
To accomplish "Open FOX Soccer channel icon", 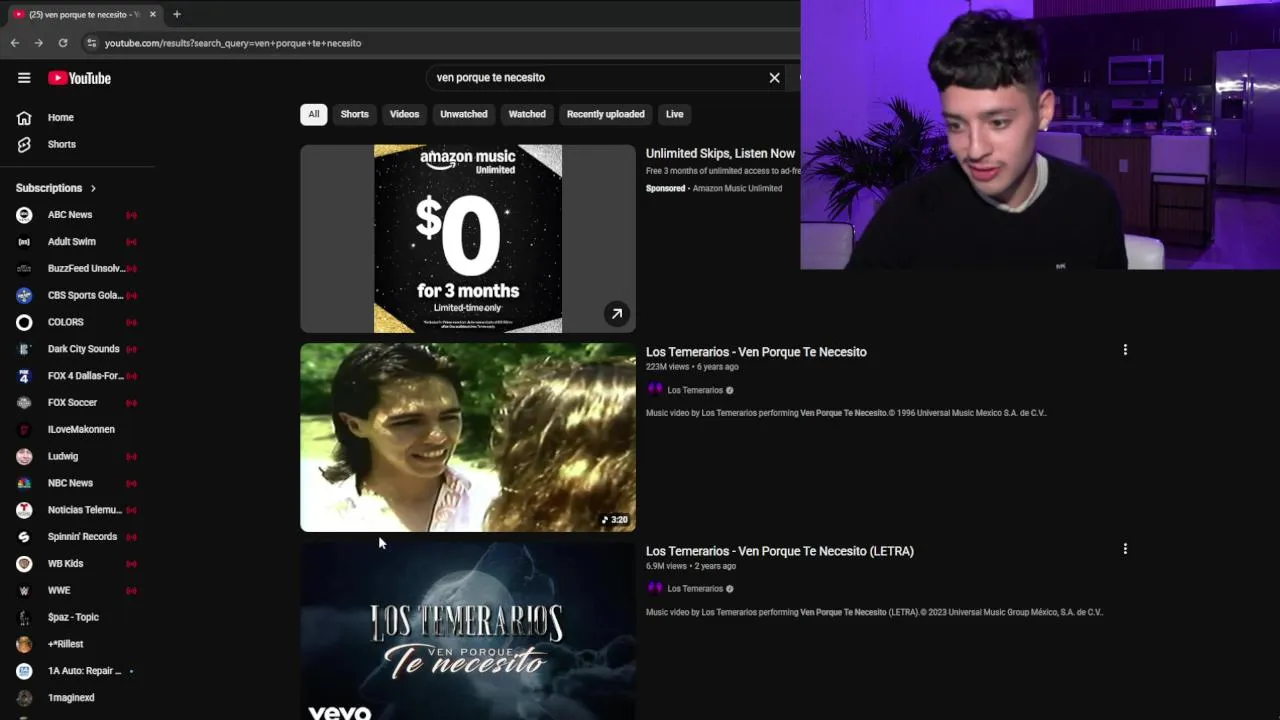I will point(24,402).
